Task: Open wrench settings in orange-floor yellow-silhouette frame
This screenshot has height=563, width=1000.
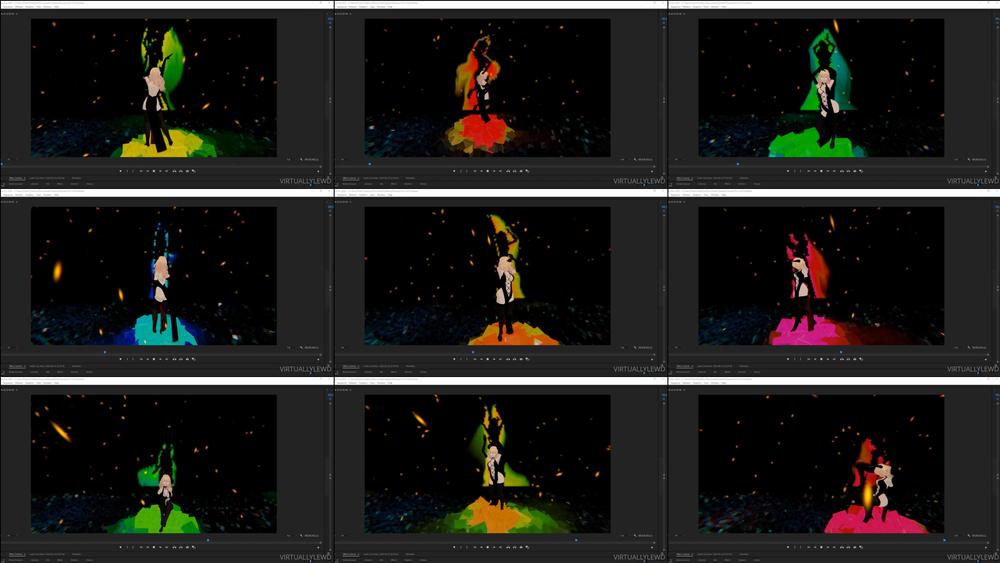Action: (635, 347)
